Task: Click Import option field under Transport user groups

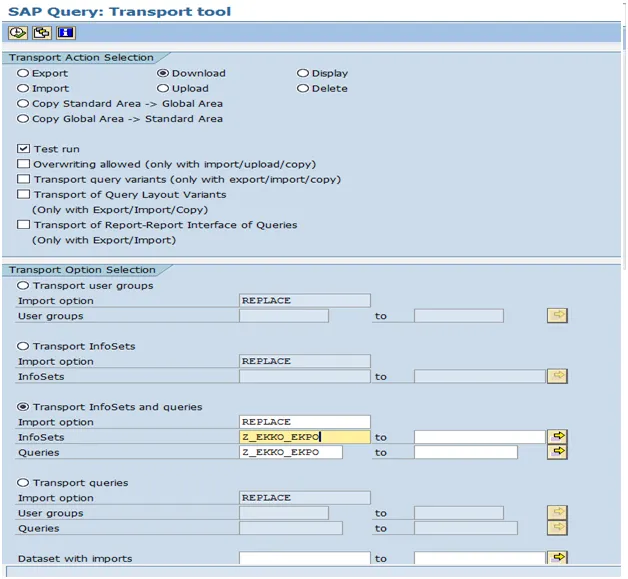Action: [x=305, y=300]
